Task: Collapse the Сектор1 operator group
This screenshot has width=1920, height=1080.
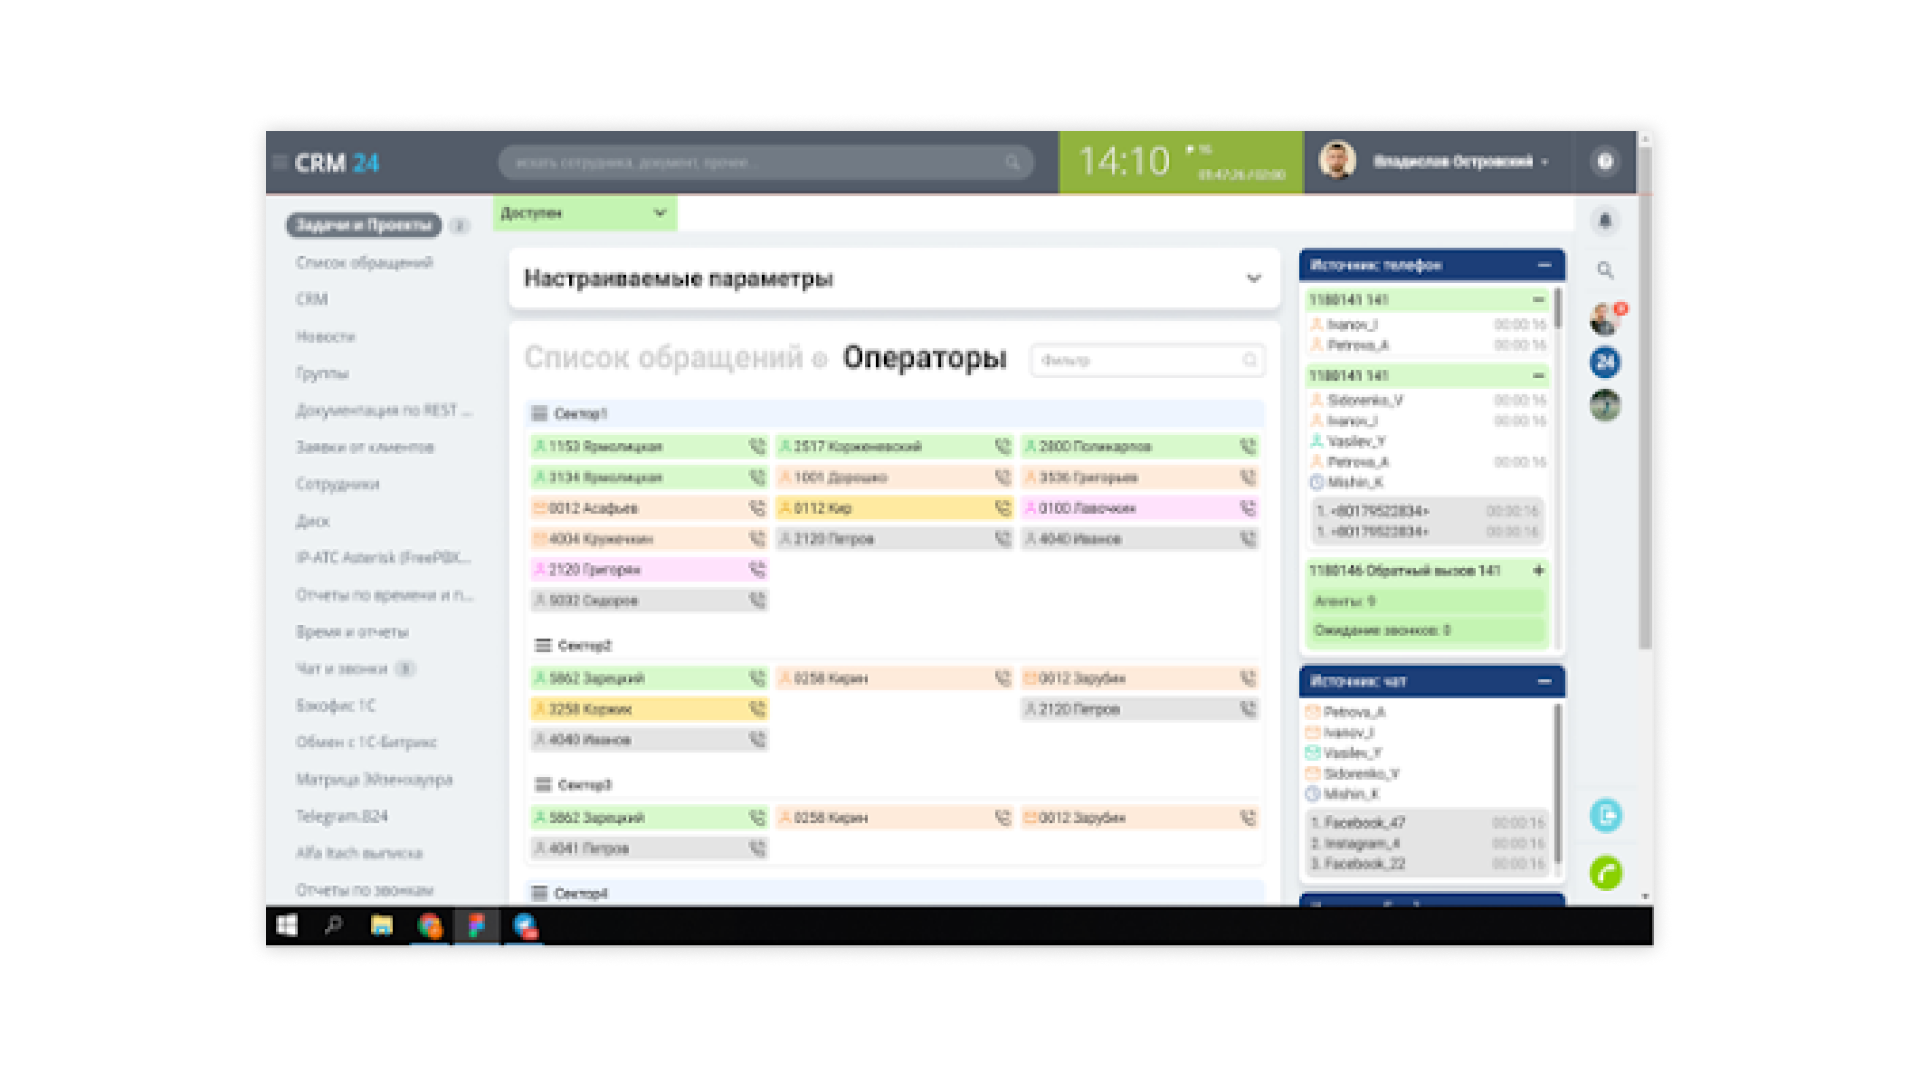Action: (x=540, y=413)
